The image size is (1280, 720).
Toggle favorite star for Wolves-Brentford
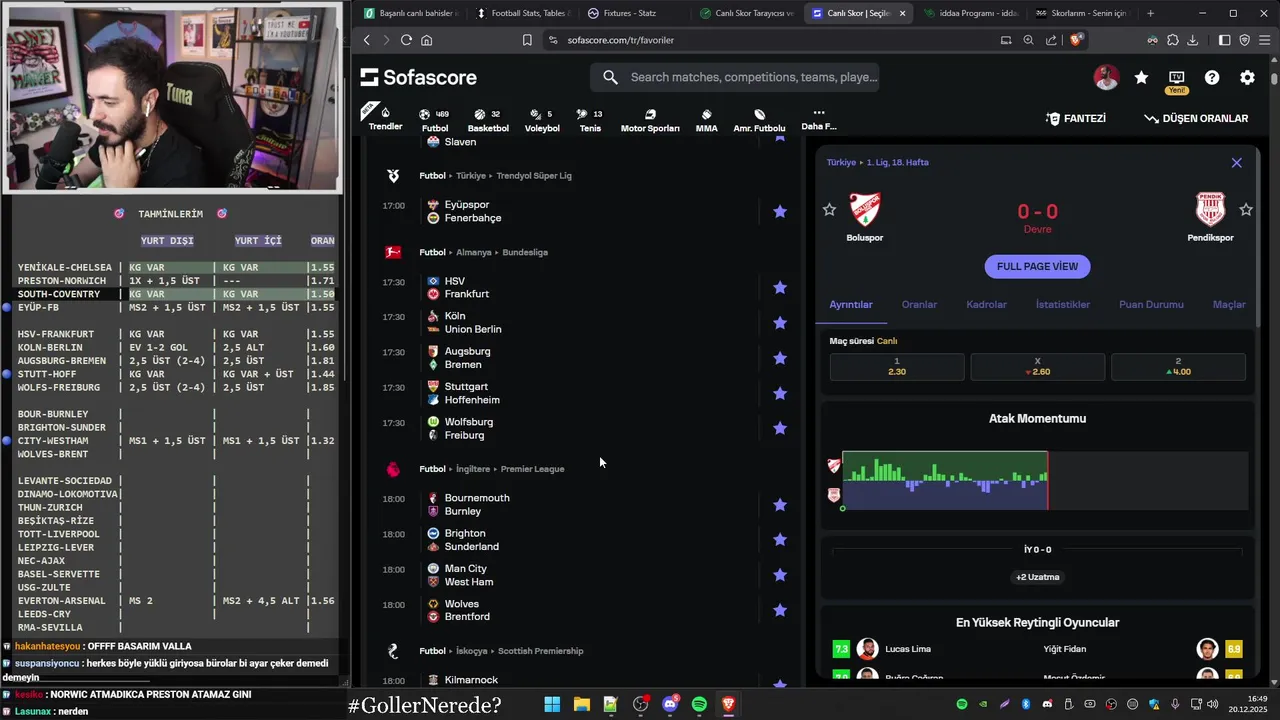tap(780, 610)
